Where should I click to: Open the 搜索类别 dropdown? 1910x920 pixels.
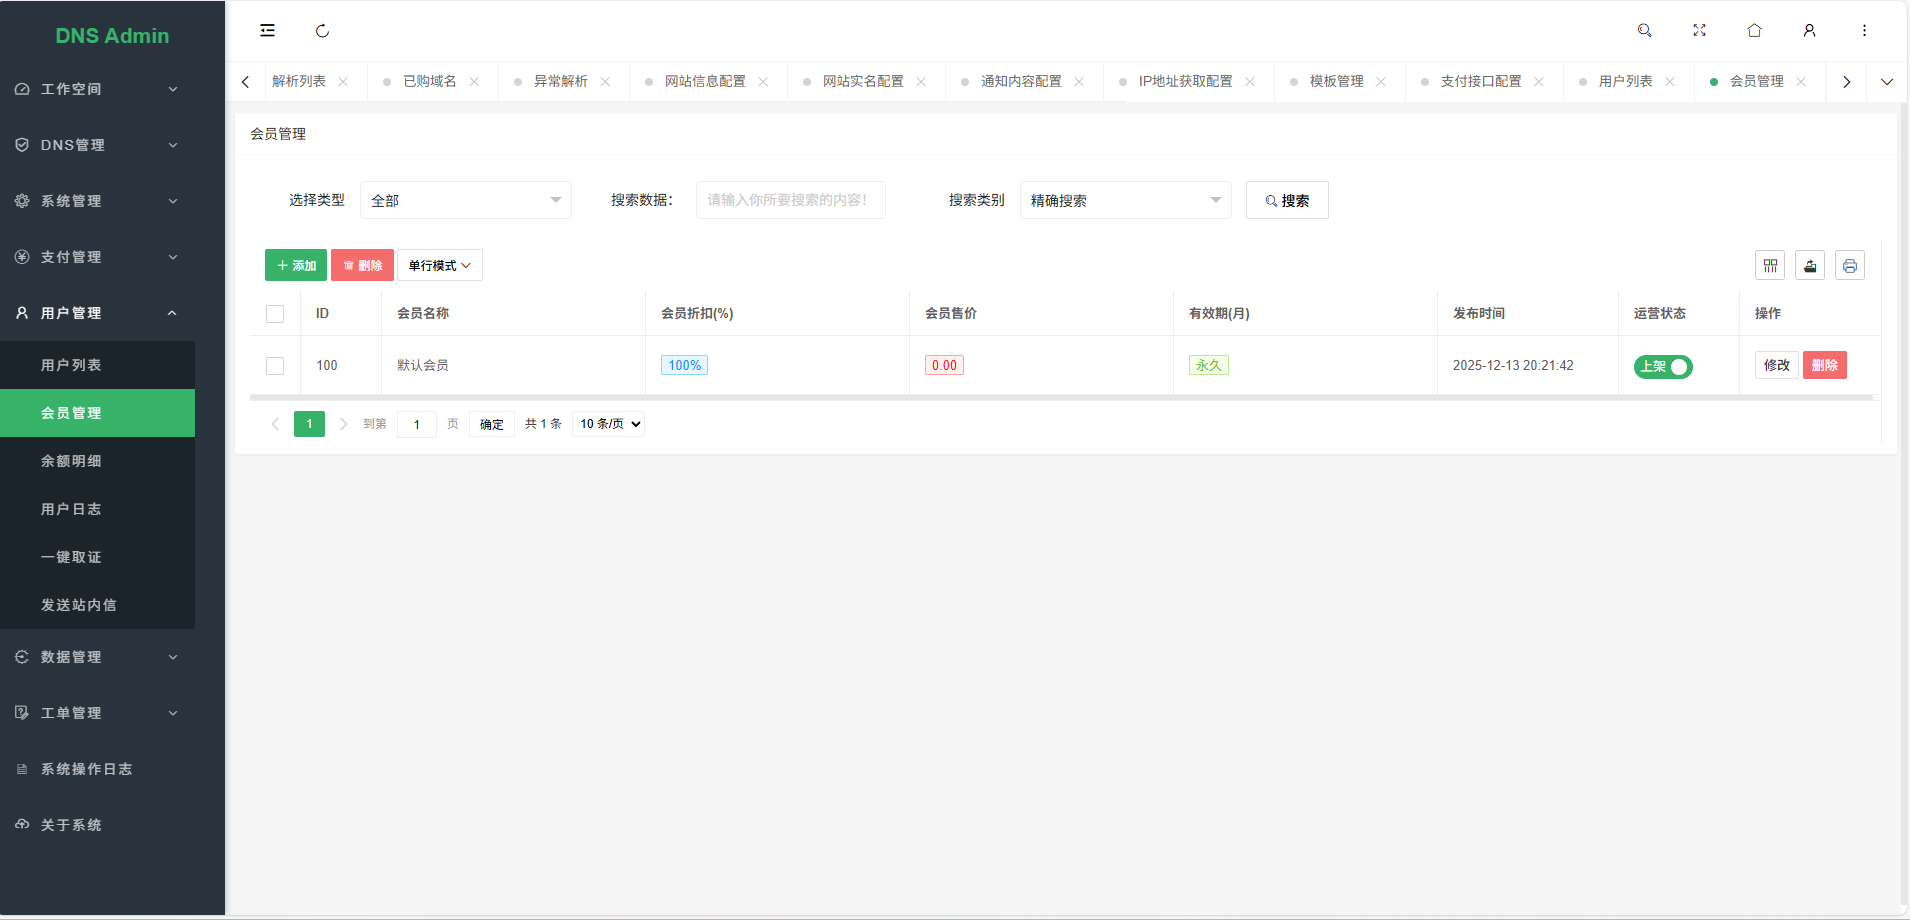pyautogui.click(x=1124, y=200)
